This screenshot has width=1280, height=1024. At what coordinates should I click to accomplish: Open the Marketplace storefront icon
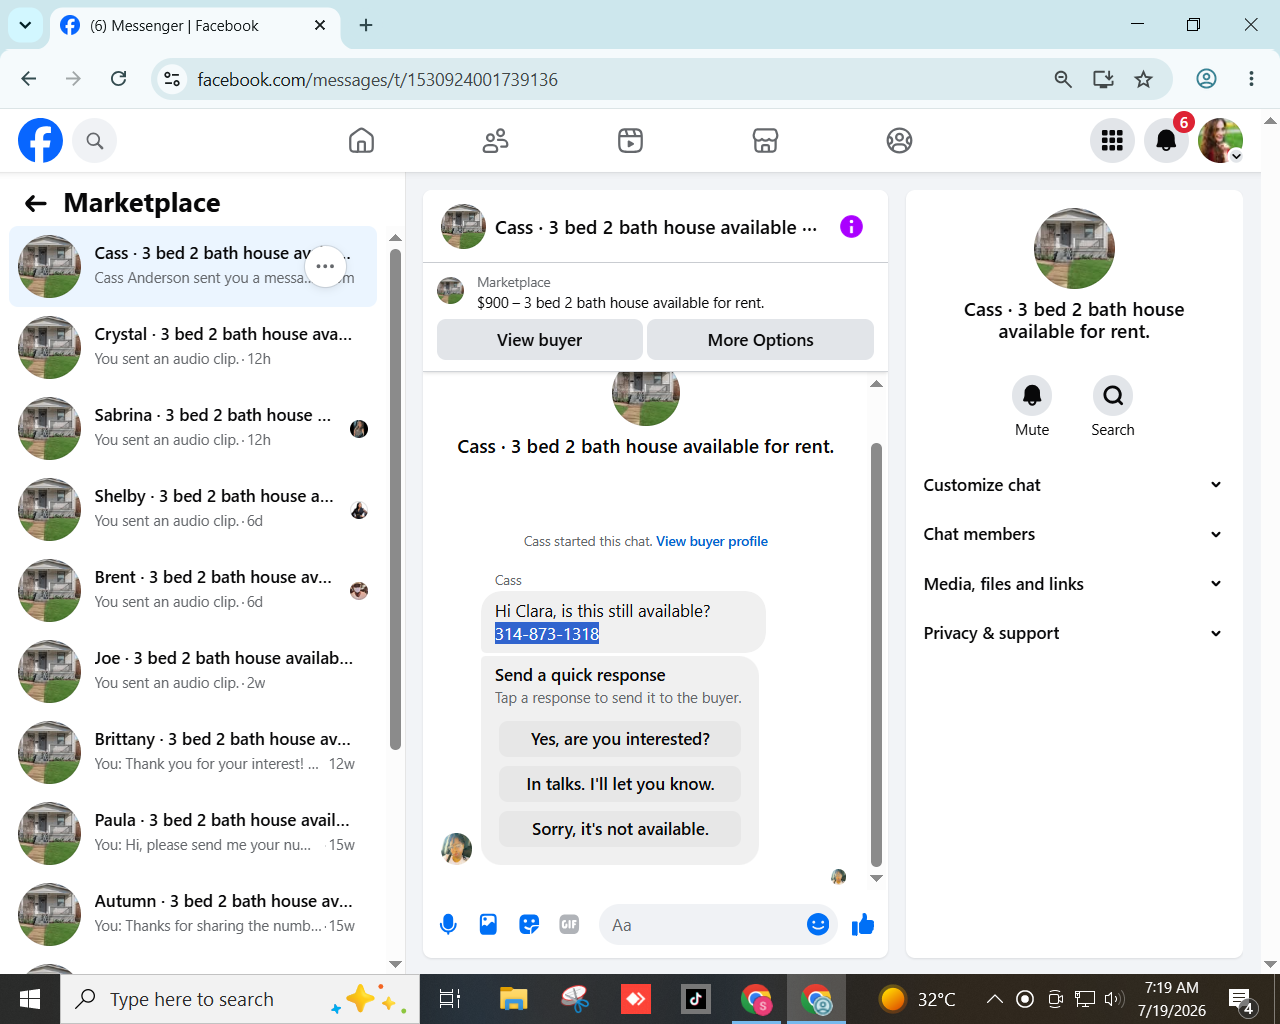coord(765,141)
